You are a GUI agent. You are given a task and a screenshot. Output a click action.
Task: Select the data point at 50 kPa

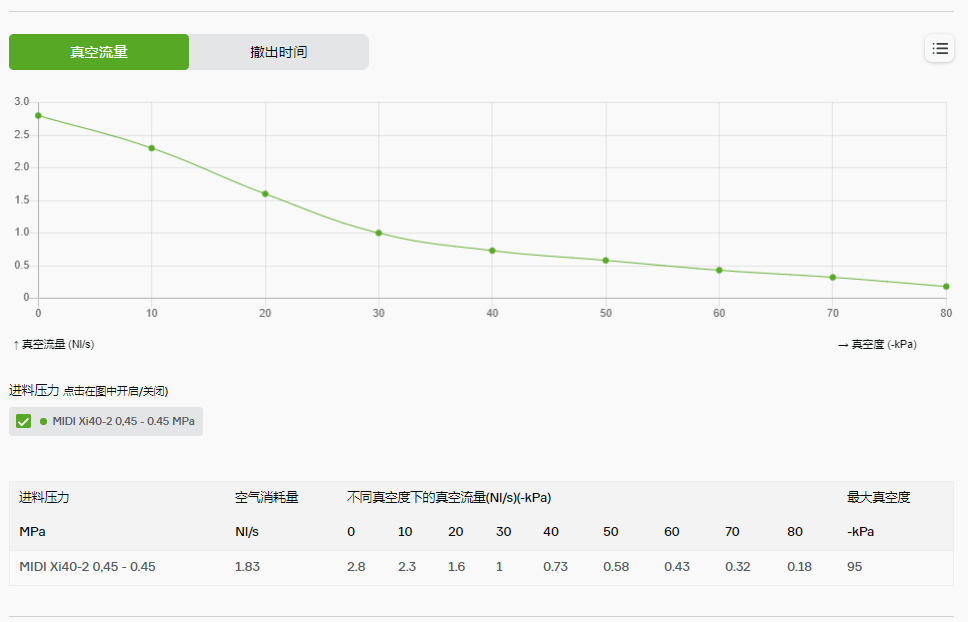click(x=605, y=260)
